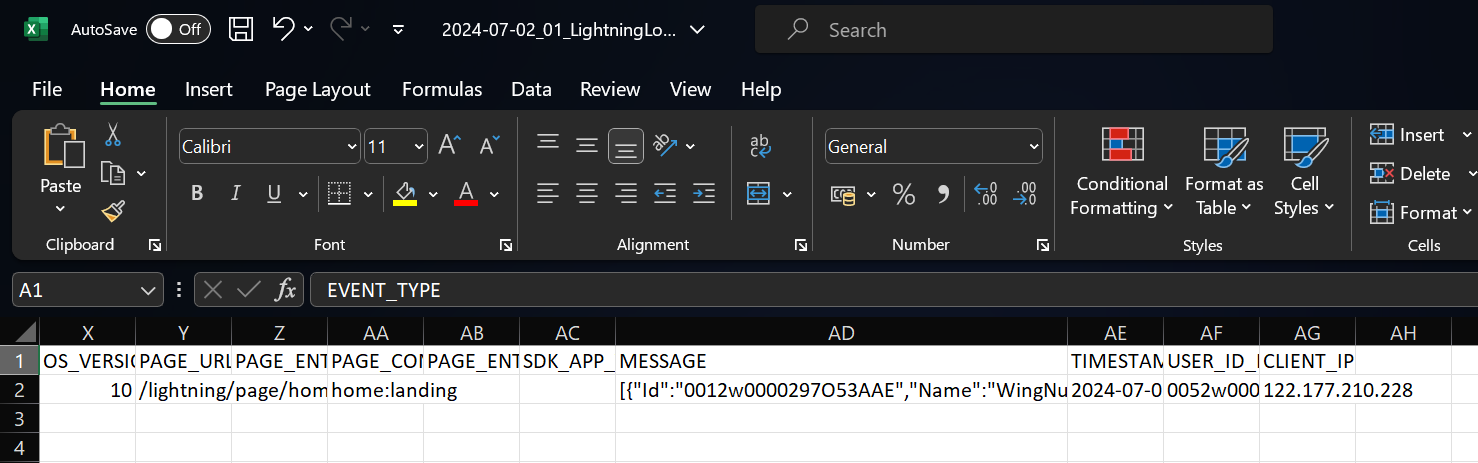Toggle Bold formatting
The image size is (1478, 463).
(197, 194)
